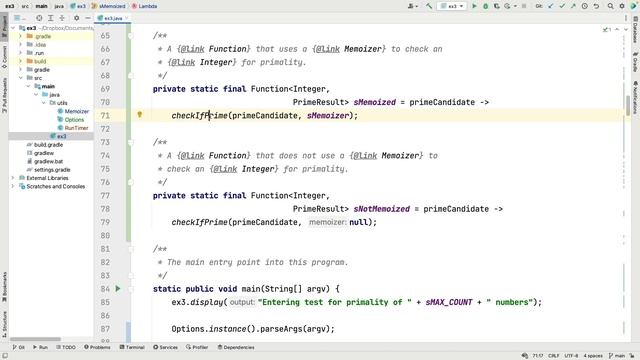
Task: Build the project with the hammer icon
Action: (429, 6)
